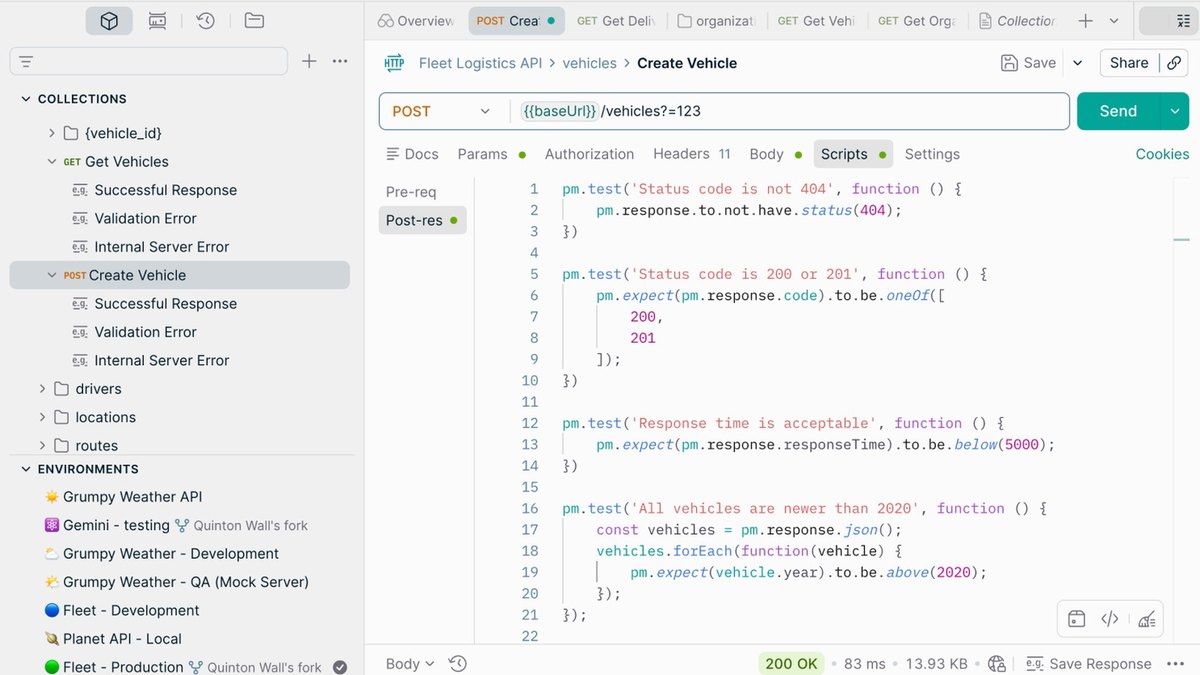Collapse the Get Vehicles request examples
The height and width of the screenshot is (675, 1200).
pyautogui.click(x=52, y=161)
